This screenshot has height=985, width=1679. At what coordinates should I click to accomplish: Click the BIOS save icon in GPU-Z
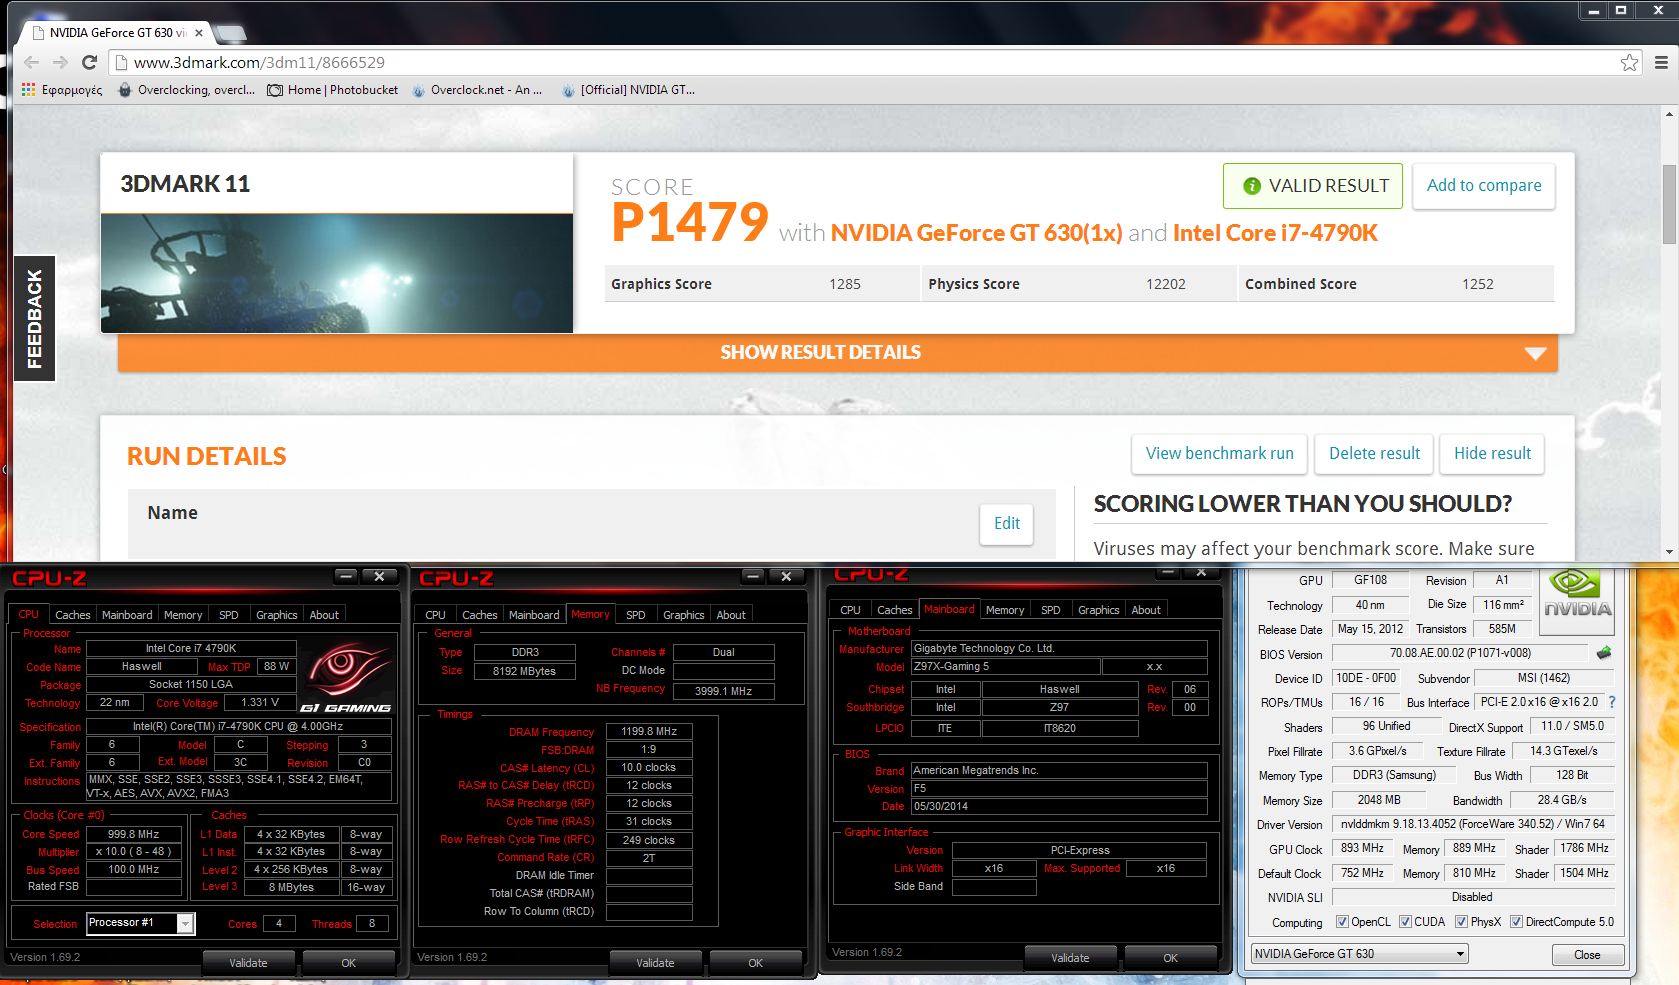click(x=1604, y=653)
